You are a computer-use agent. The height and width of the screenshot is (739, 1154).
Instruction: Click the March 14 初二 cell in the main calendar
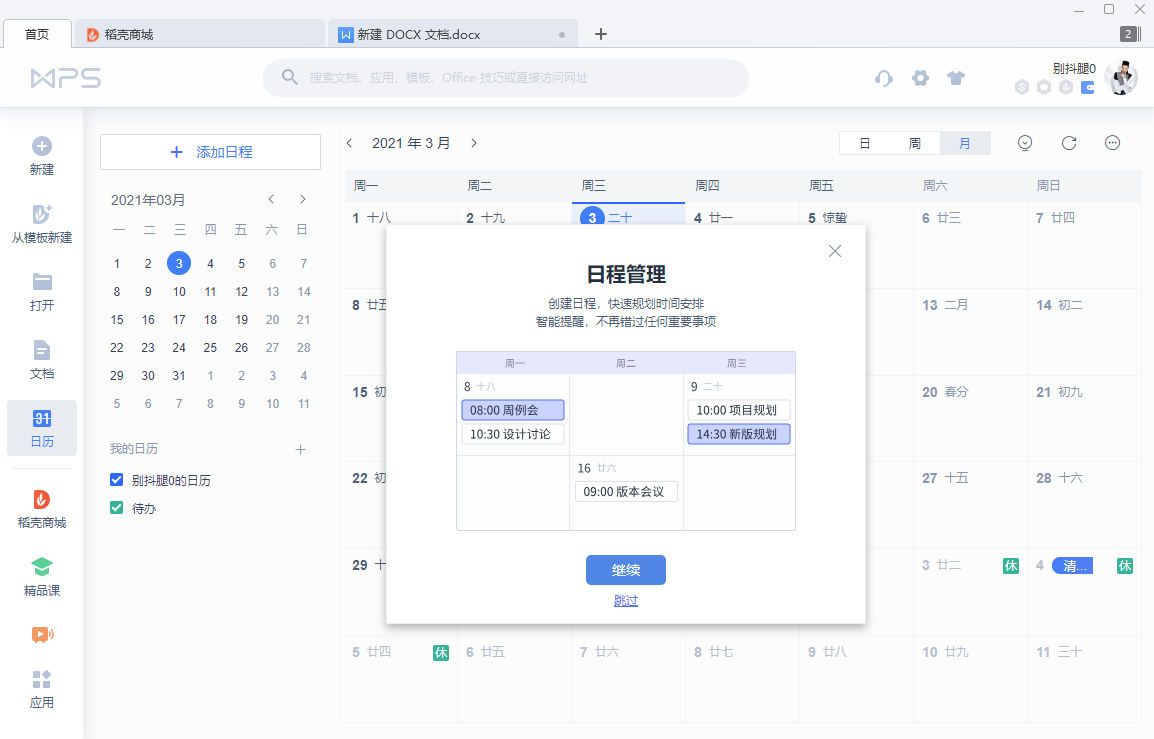[x=1084, y=331]
